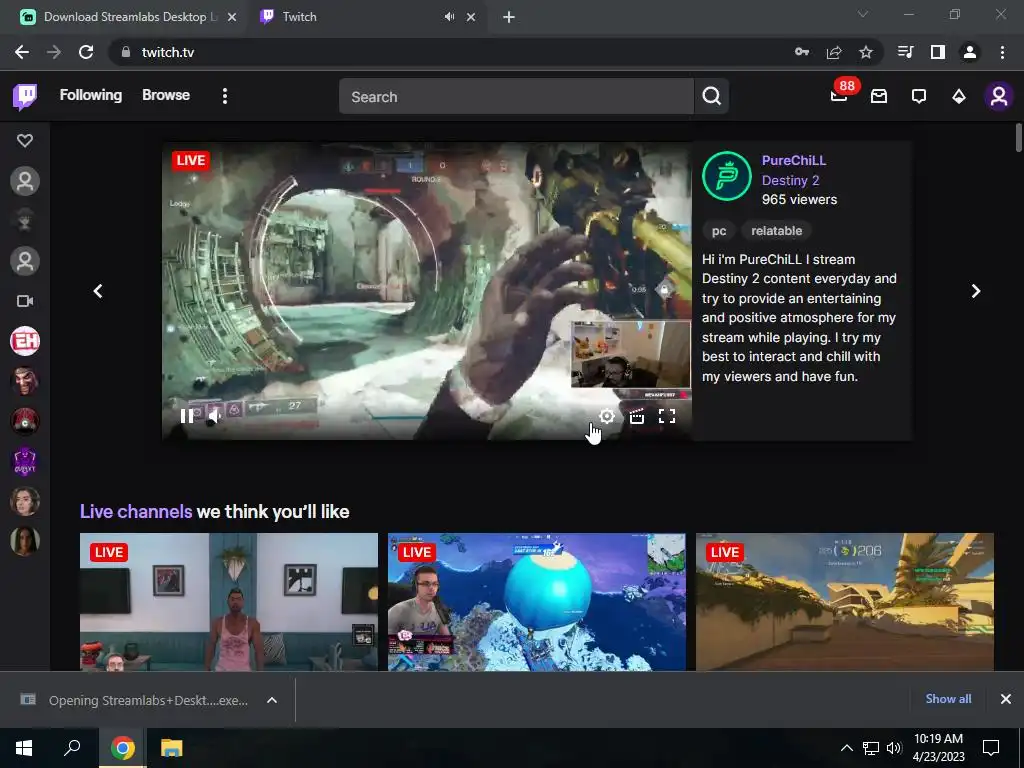Screen dimensions: 1024x768
Task: Open the Destiny 2 category link
Action: 790,180
